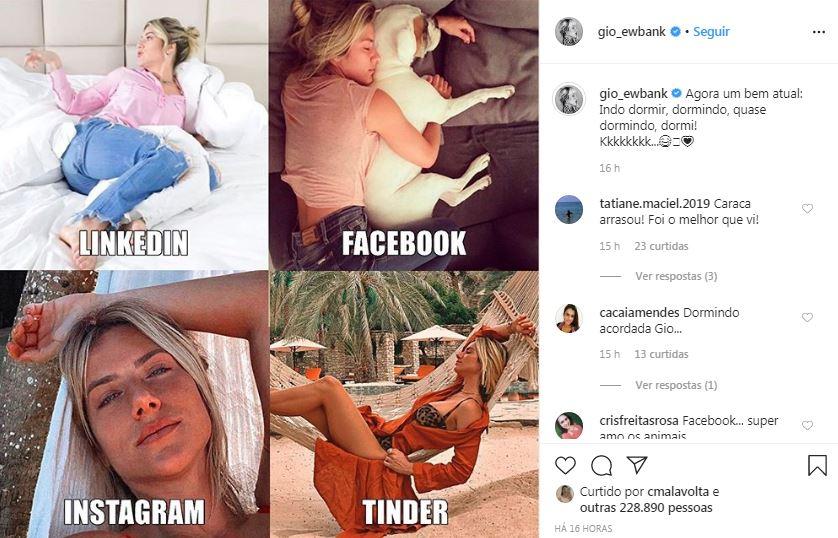The height and width of the screenshot is (538, 838).
Task: Open gio_ewbank username in header
Action: pyautogui.click(x=632, y=32)
